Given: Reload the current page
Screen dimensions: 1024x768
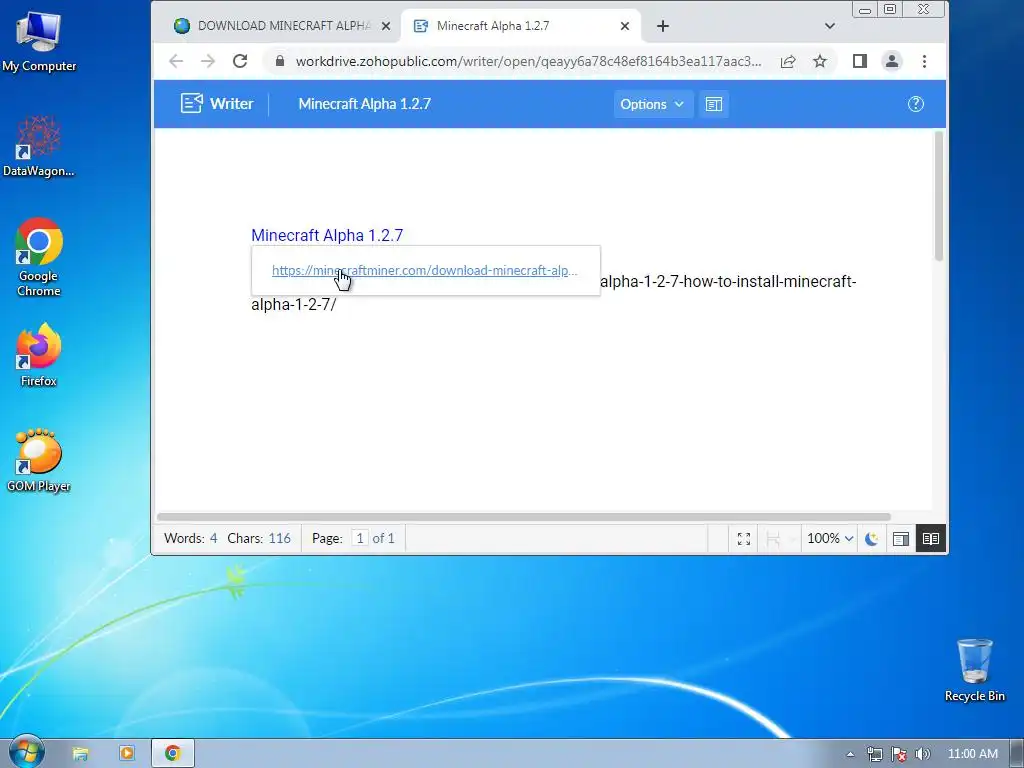Looking at the screenshot, I should (240, 61).
